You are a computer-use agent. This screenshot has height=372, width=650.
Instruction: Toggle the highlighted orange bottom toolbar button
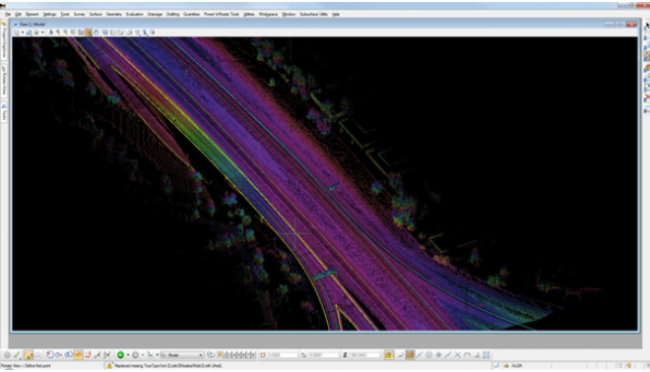pos(77,355)
